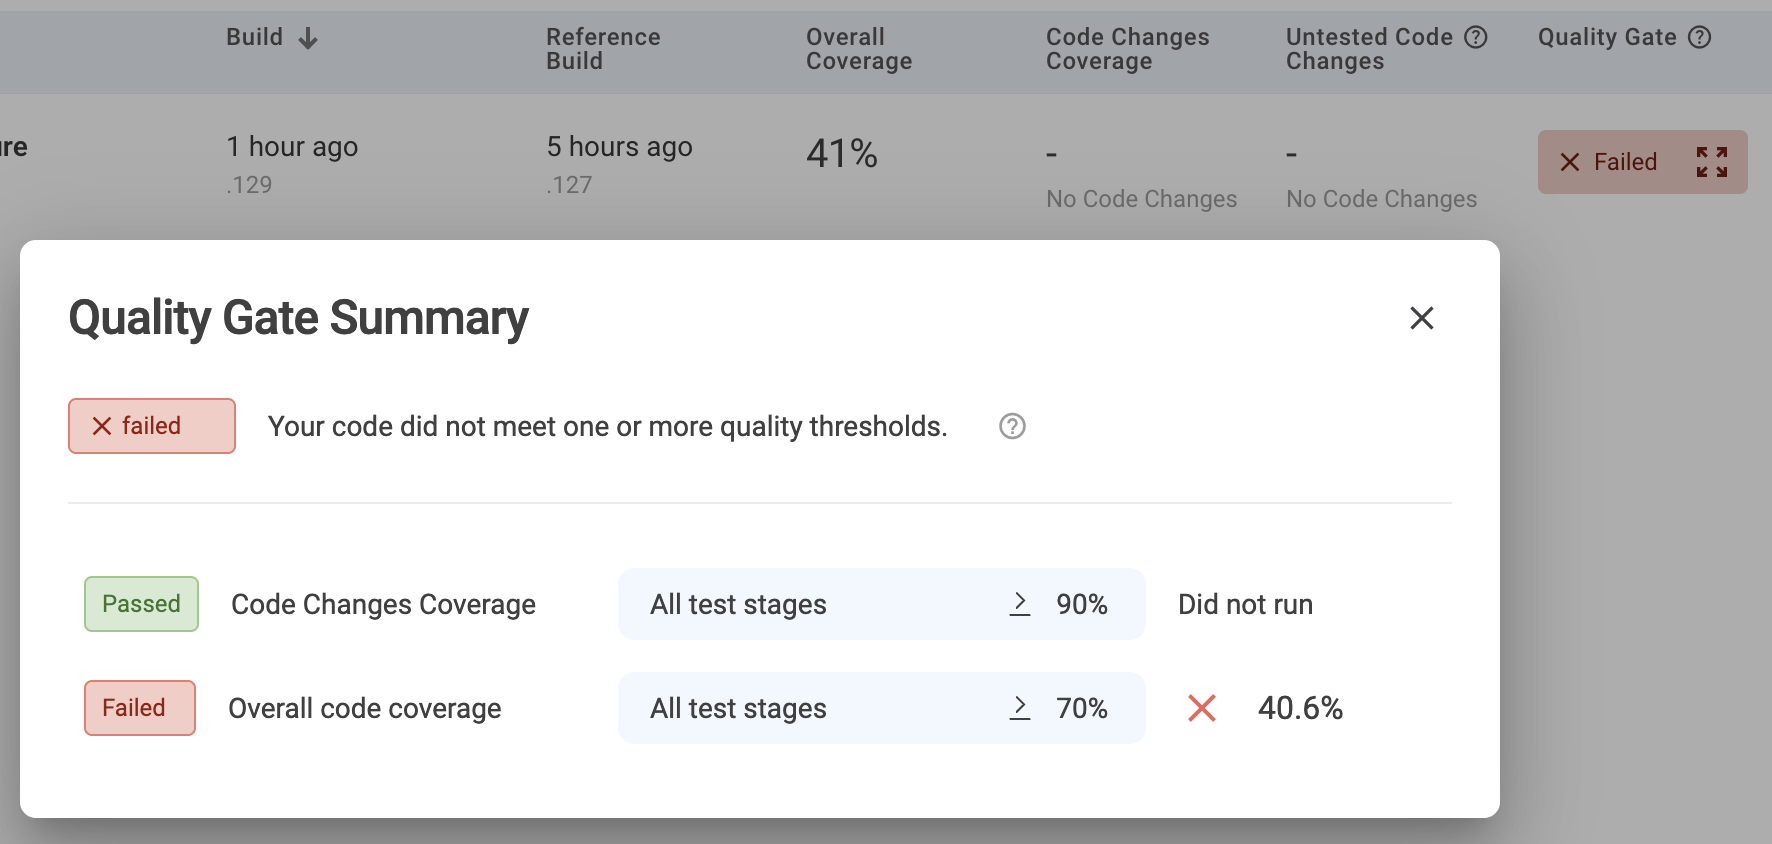The width and height of the screenshot is (1772, 844).
Task: Open the build from 1 hour ago
Action: [x=292, y=147]
